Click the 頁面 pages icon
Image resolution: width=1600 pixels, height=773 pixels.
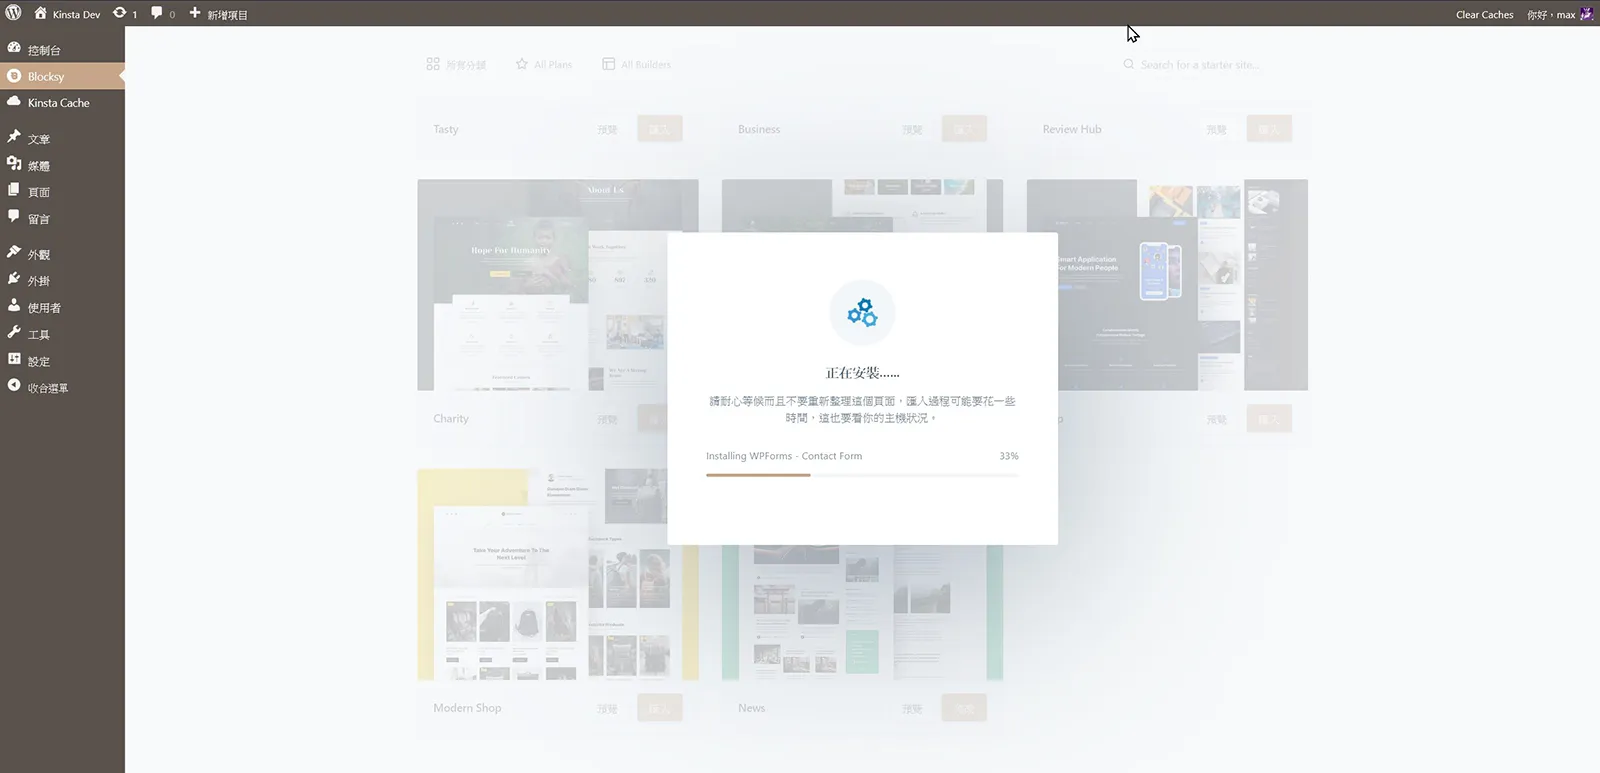[x=14, y=190]
